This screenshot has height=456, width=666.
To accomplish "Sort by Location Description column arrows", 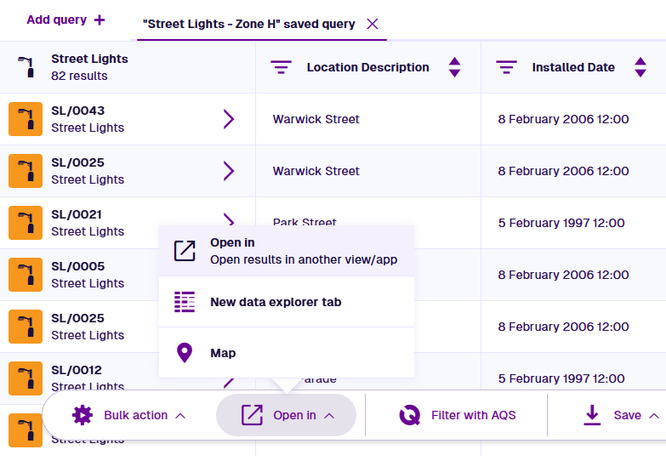I will tap(455, 68).
